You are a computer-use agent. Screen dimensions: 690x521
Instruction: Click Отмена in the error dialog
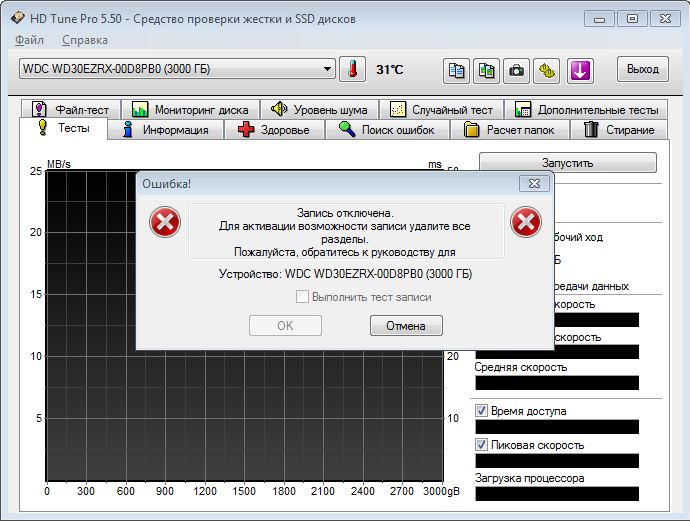point(406,326)
